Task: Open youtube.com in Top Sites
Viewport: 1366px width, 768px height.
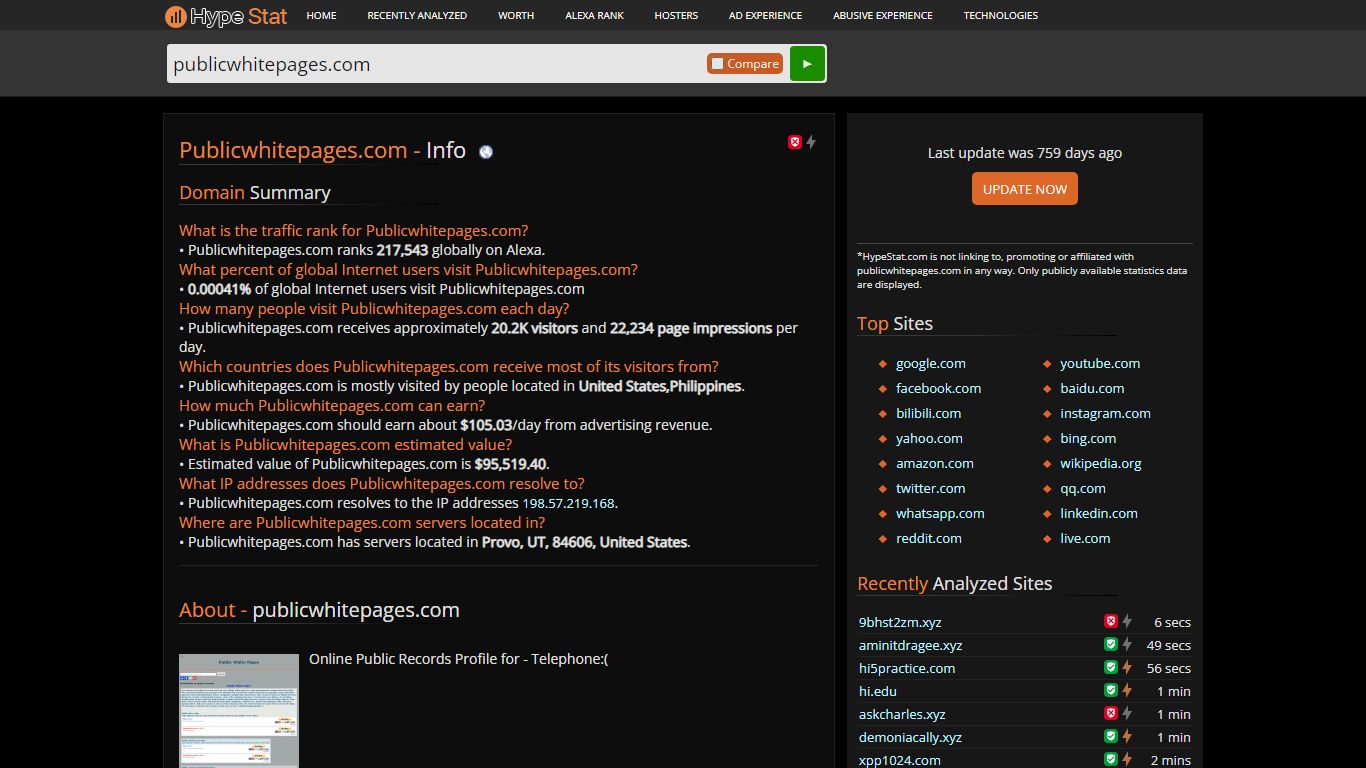Action: click(1100, 363)
